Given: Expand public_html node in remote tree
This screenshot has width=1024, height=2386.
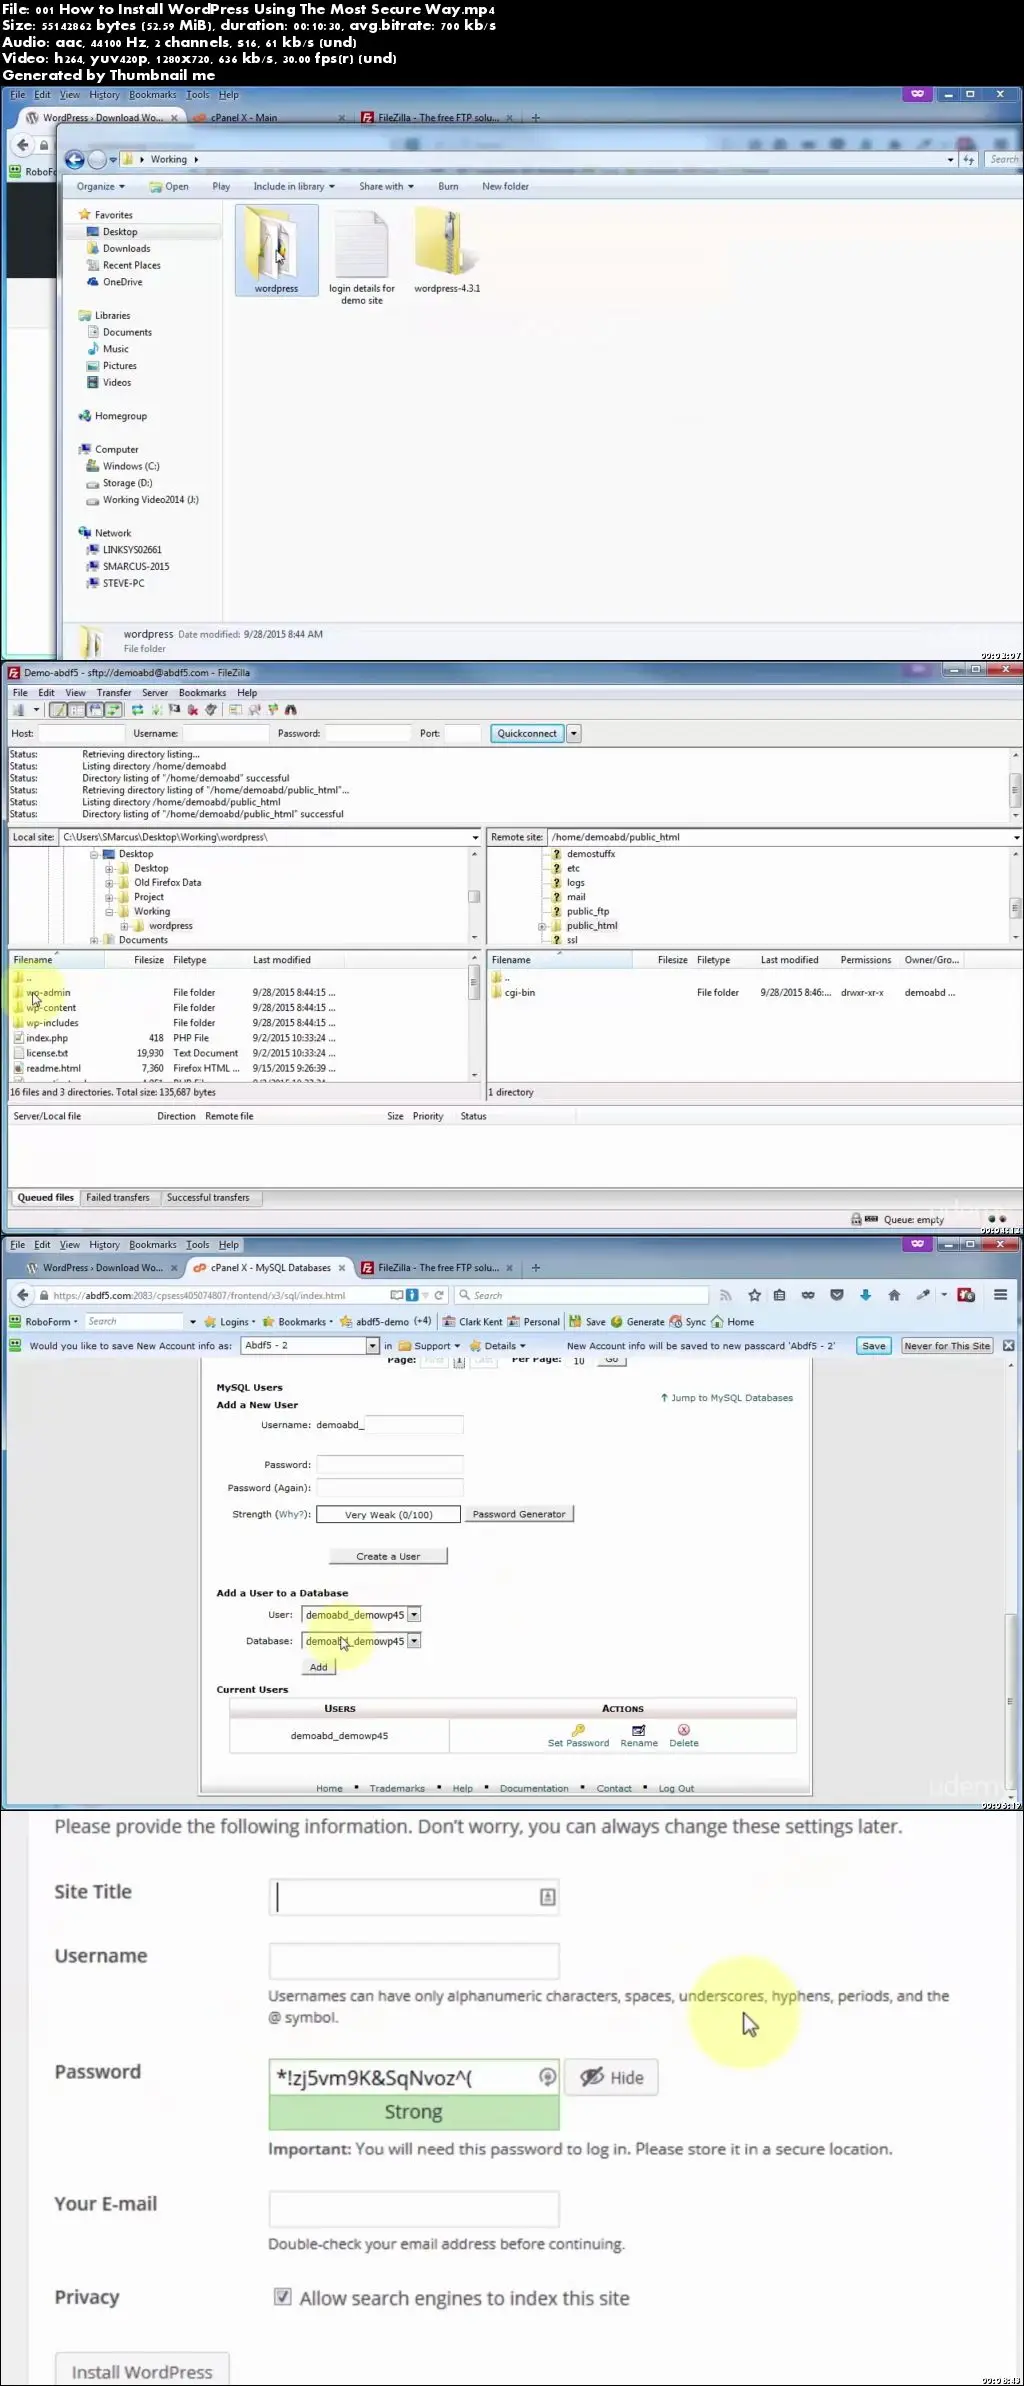Looking at the screenshot, I should [542, 926].
